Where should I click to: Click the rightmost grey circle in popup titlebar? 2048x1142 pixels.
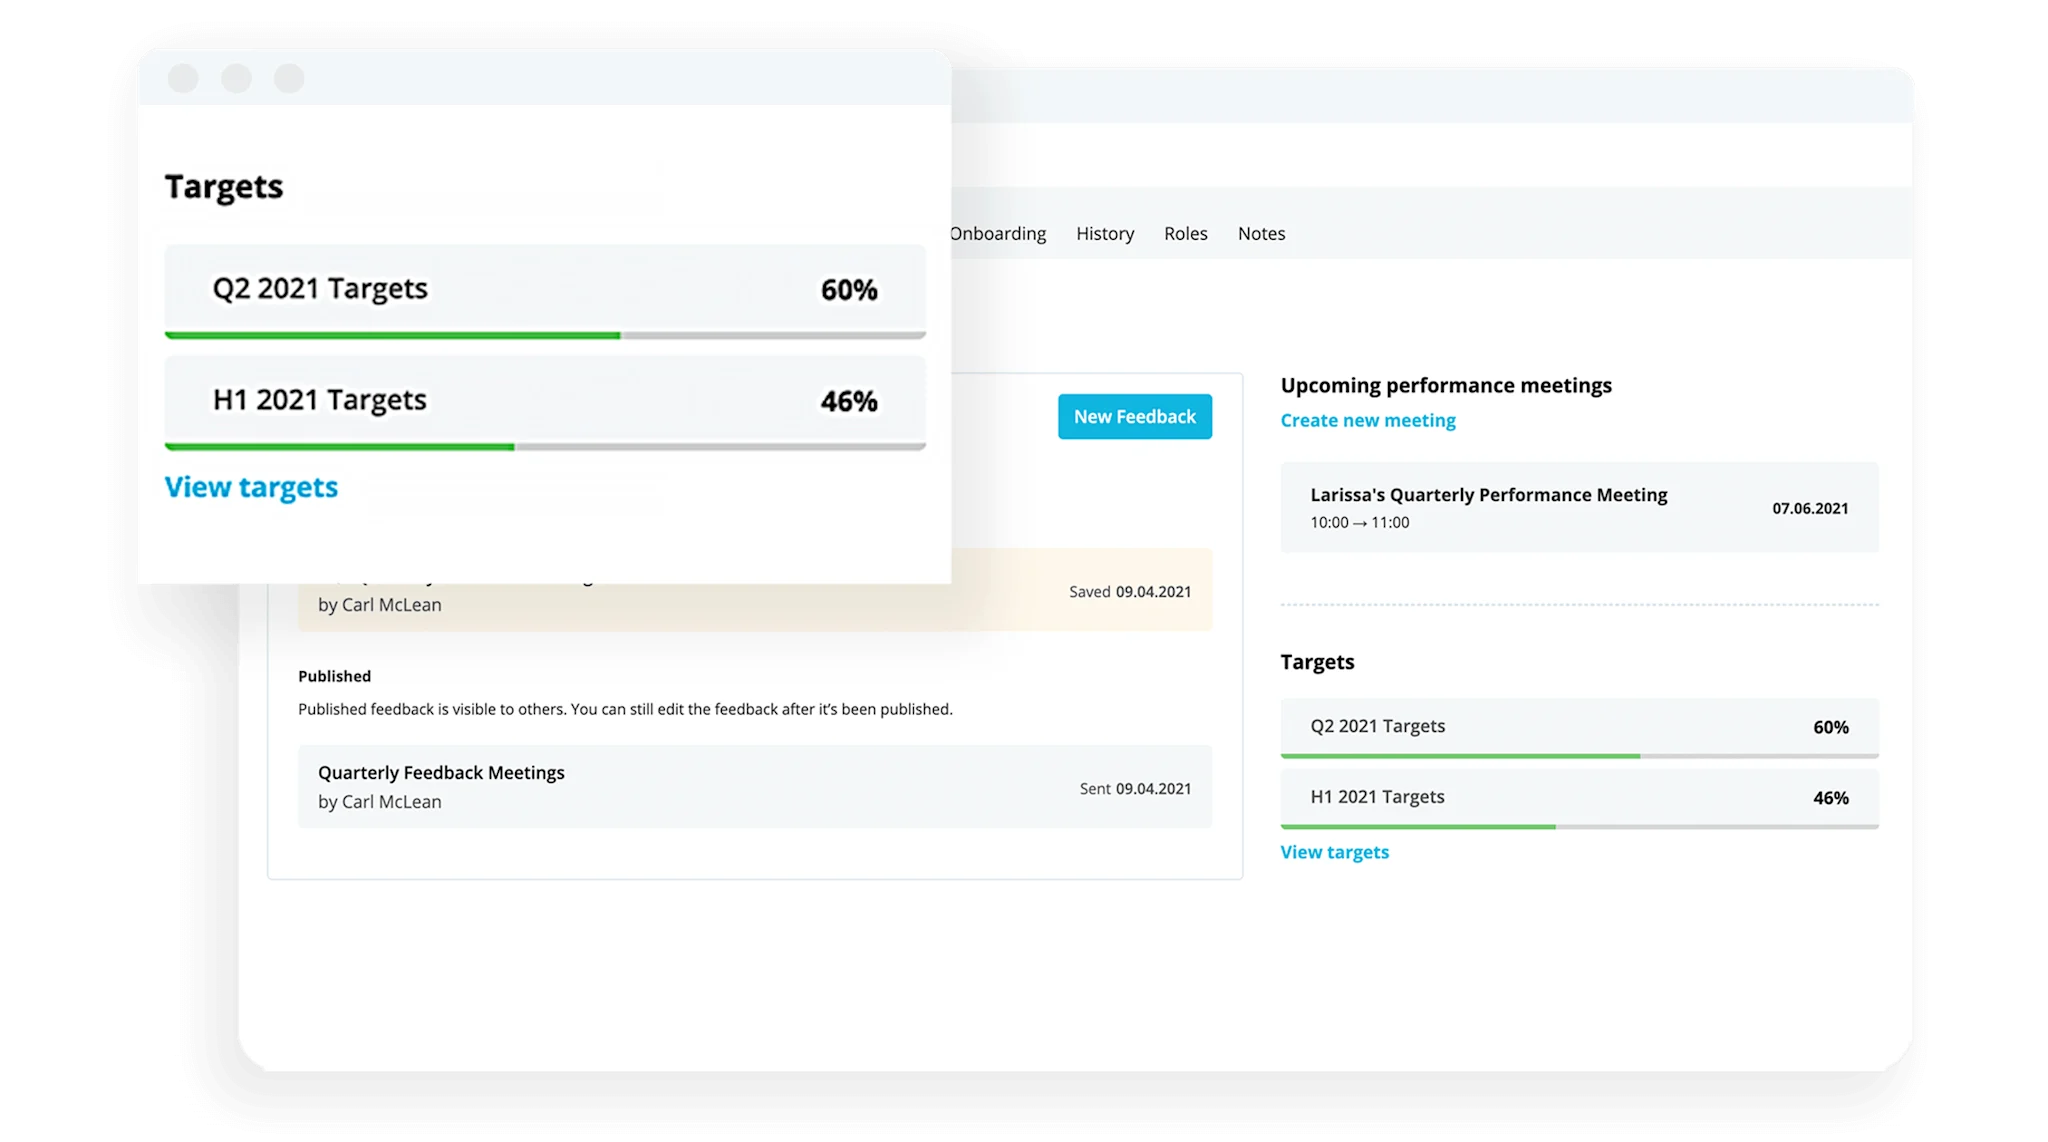[289, 78]
